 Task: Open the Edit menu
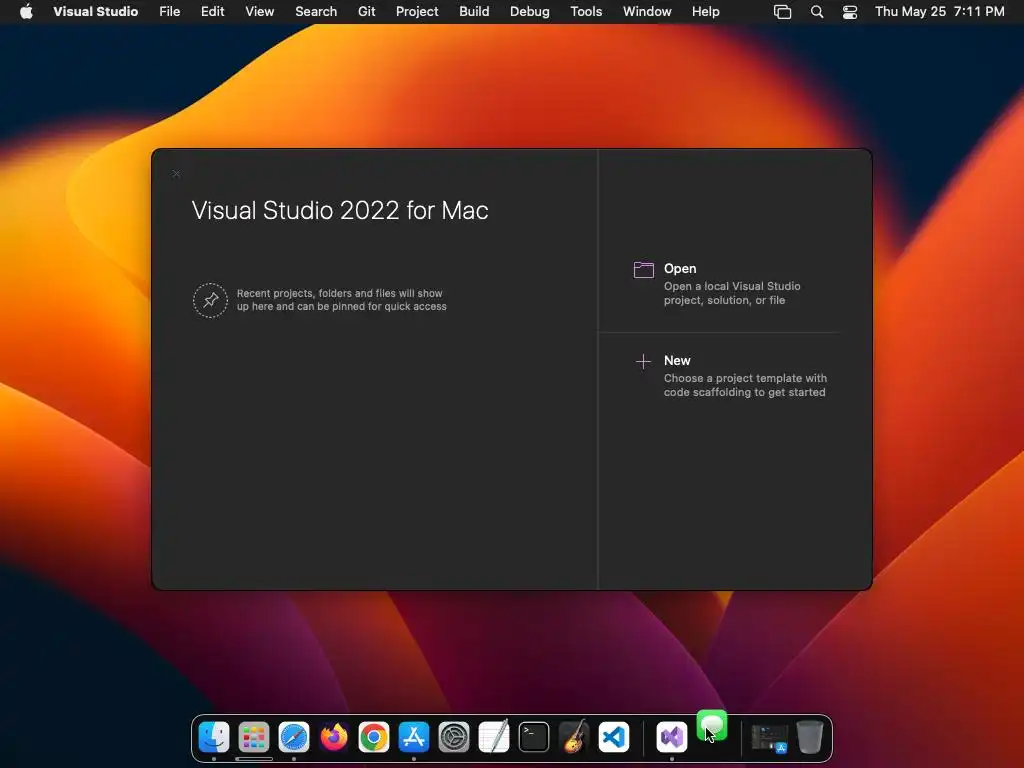click(x=212, y=11)
